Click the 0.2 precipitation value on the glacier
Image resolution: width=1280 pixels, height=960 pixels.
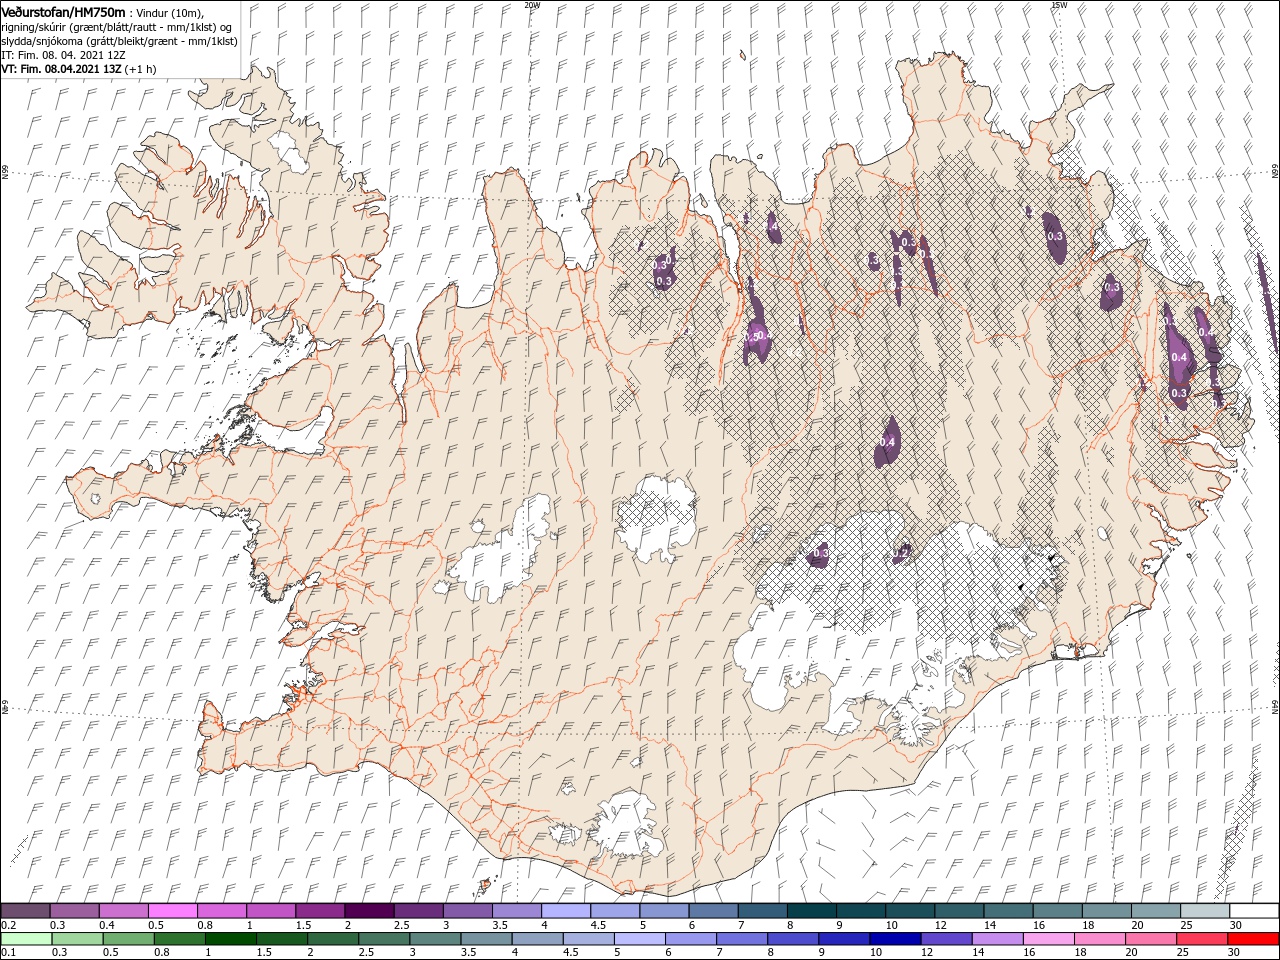tap(900, 552)
